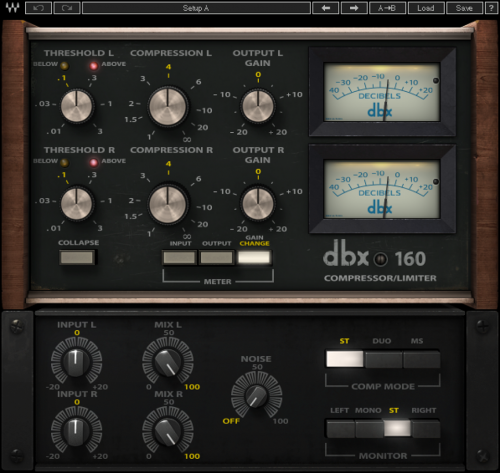Click the Compression L ratio knob

click(168, 107)
